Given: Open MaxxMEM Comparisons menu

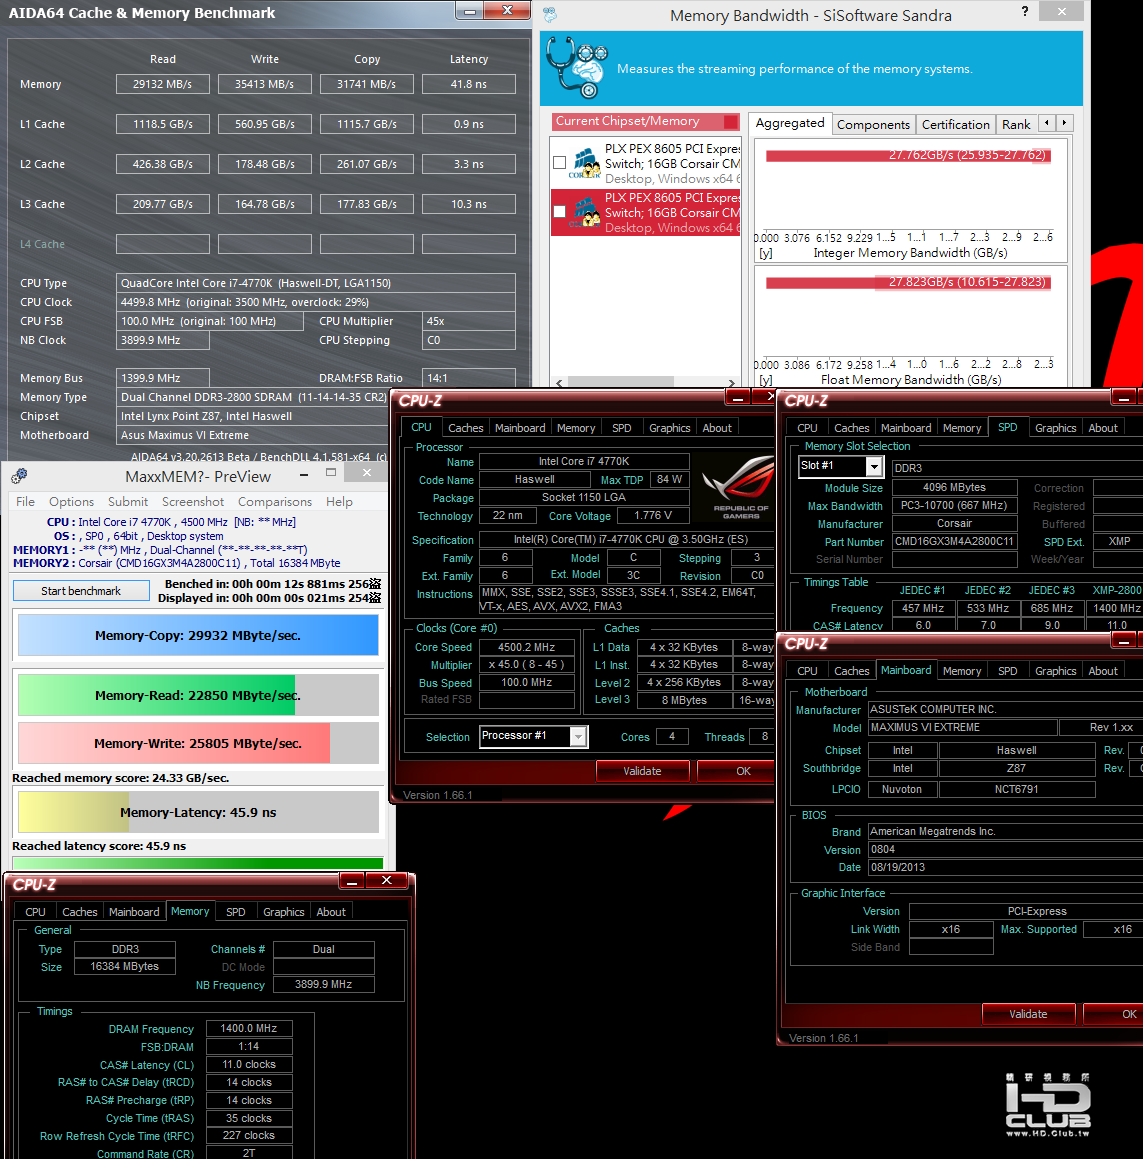Looking at the screenshot, I should click(x=275, y=501).
